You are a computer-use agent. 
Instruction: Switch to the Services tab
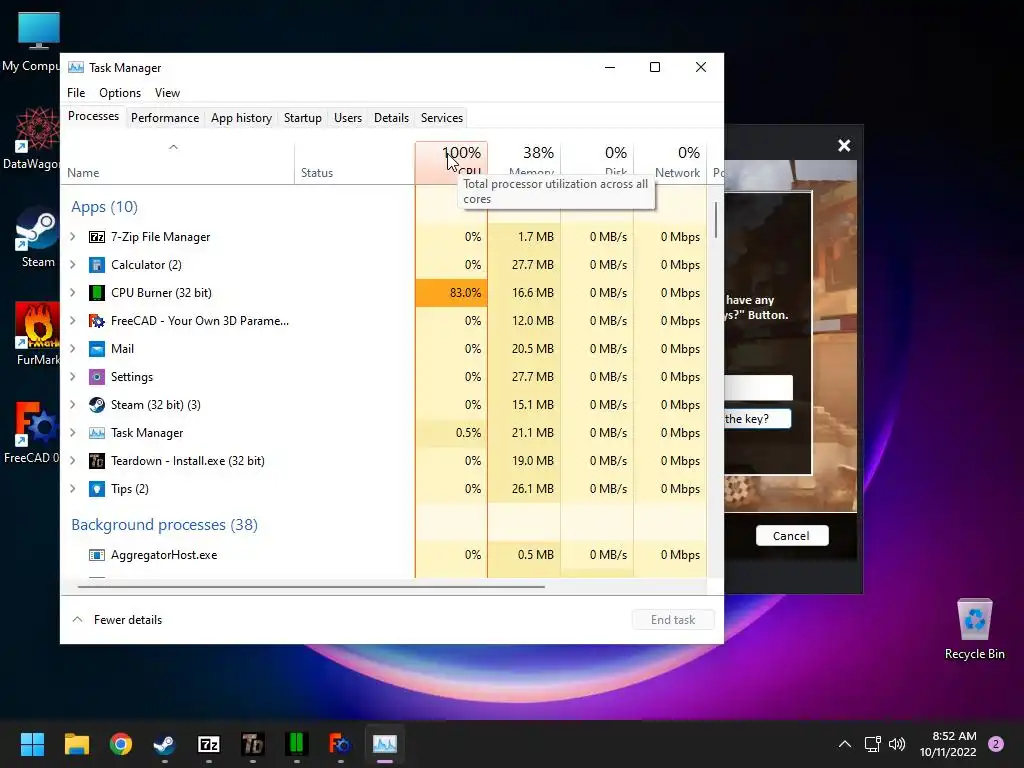coord(441,118)
